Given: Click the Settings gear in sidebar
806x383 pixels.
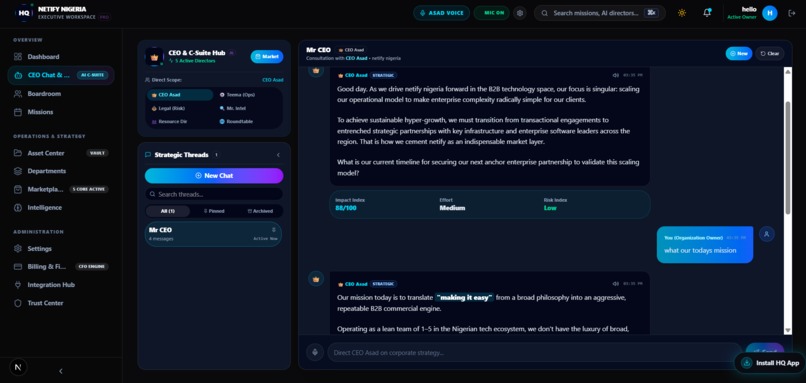Looking at the screenshot, I should point(19,248).
